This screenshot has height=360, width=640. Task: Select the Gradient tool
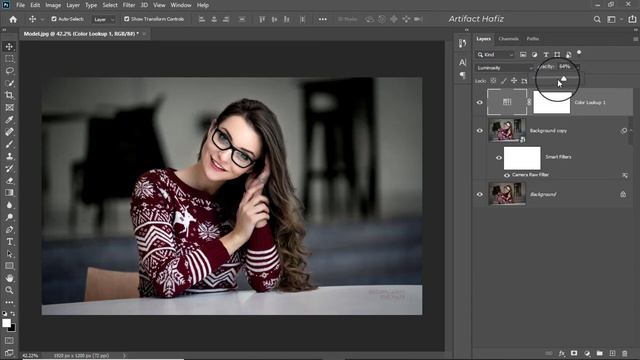pyautogui.click(x=9, y=193)
